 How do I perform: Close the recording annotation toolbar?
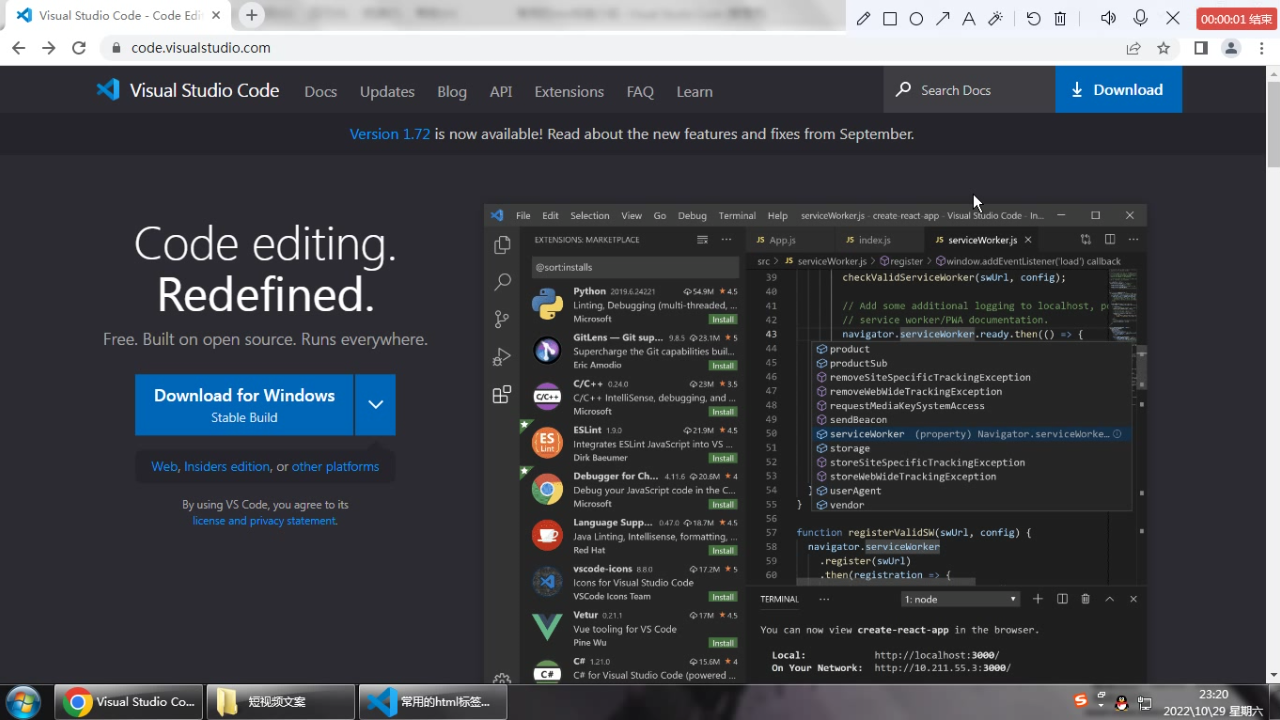pyautogui.click(x=1173, y=19)
